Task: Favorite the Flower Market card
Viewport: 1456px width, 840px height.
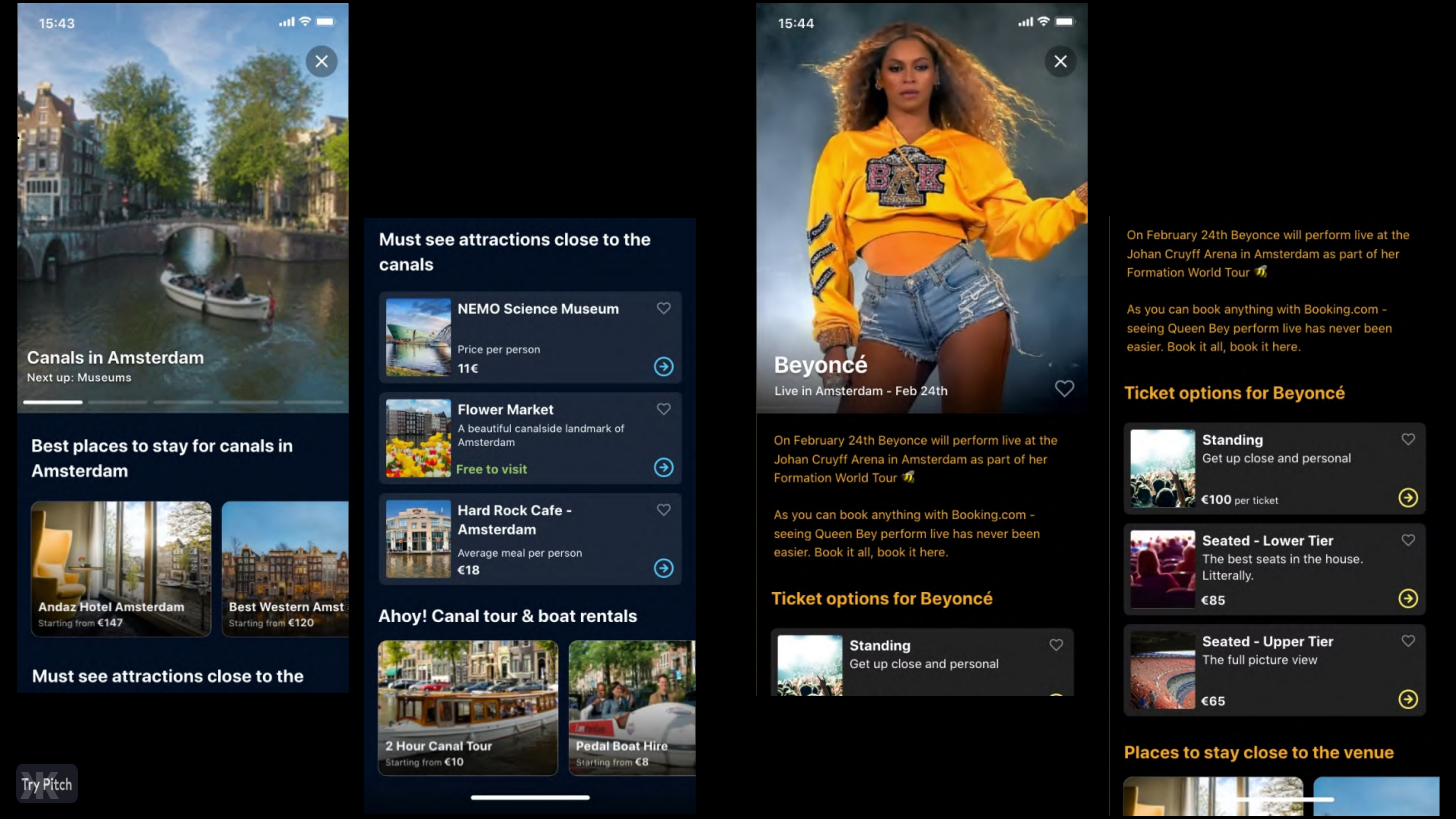Action: point(663,408)
